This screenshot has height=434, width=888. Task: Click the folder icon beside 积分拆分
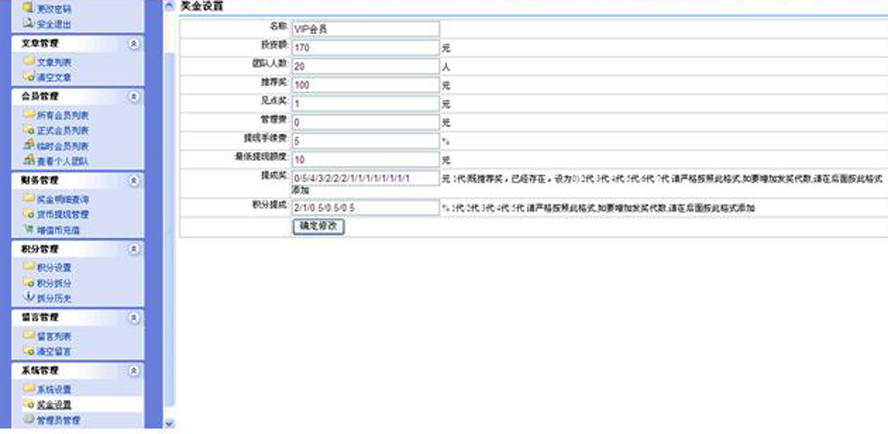click(x=29, y=282)
